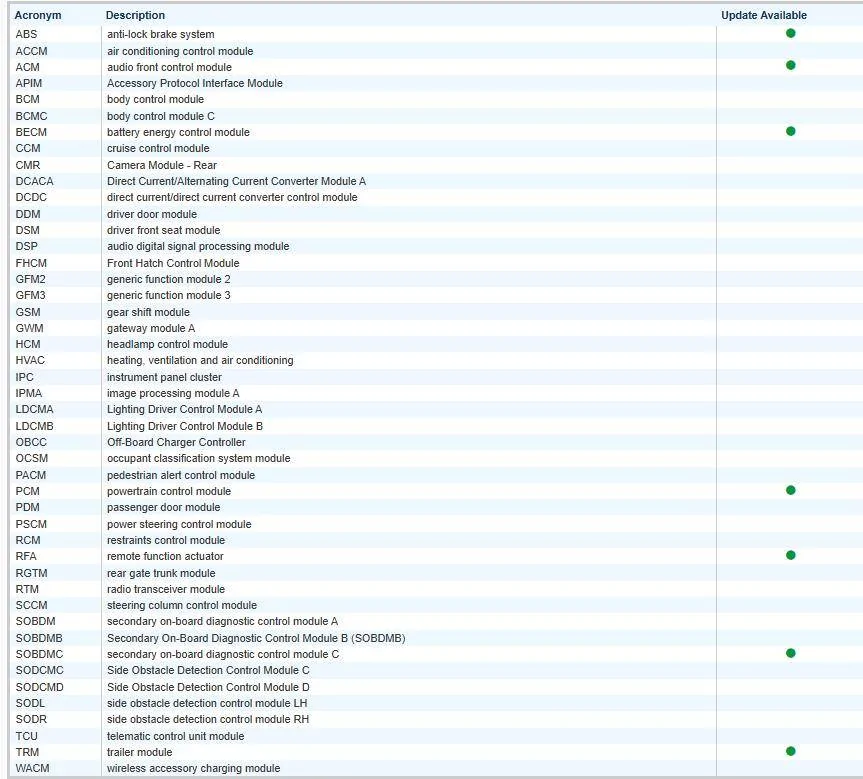Select the BECM update available dot

tap(790, 131)
